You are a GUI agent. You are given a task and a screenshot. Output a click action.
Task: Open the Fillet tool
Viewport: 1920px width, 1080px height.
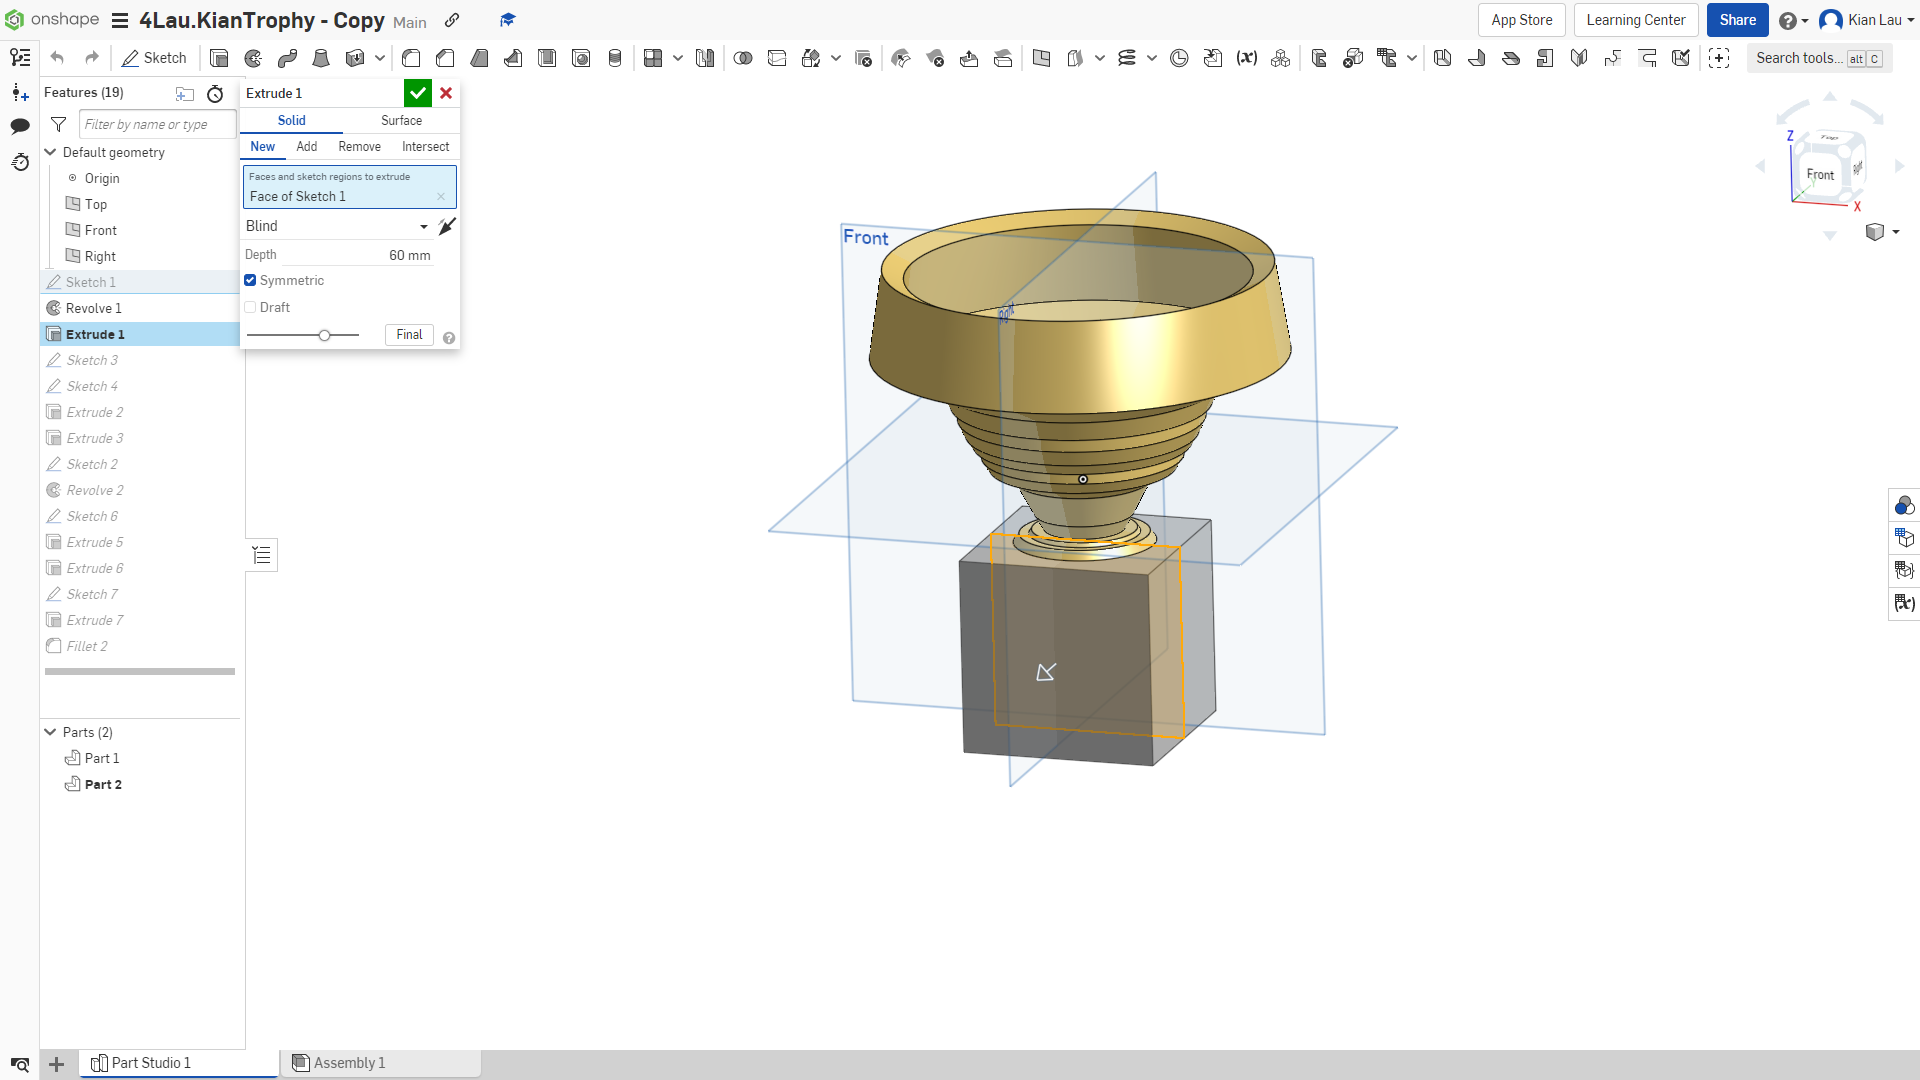click(x=410, y=58)
